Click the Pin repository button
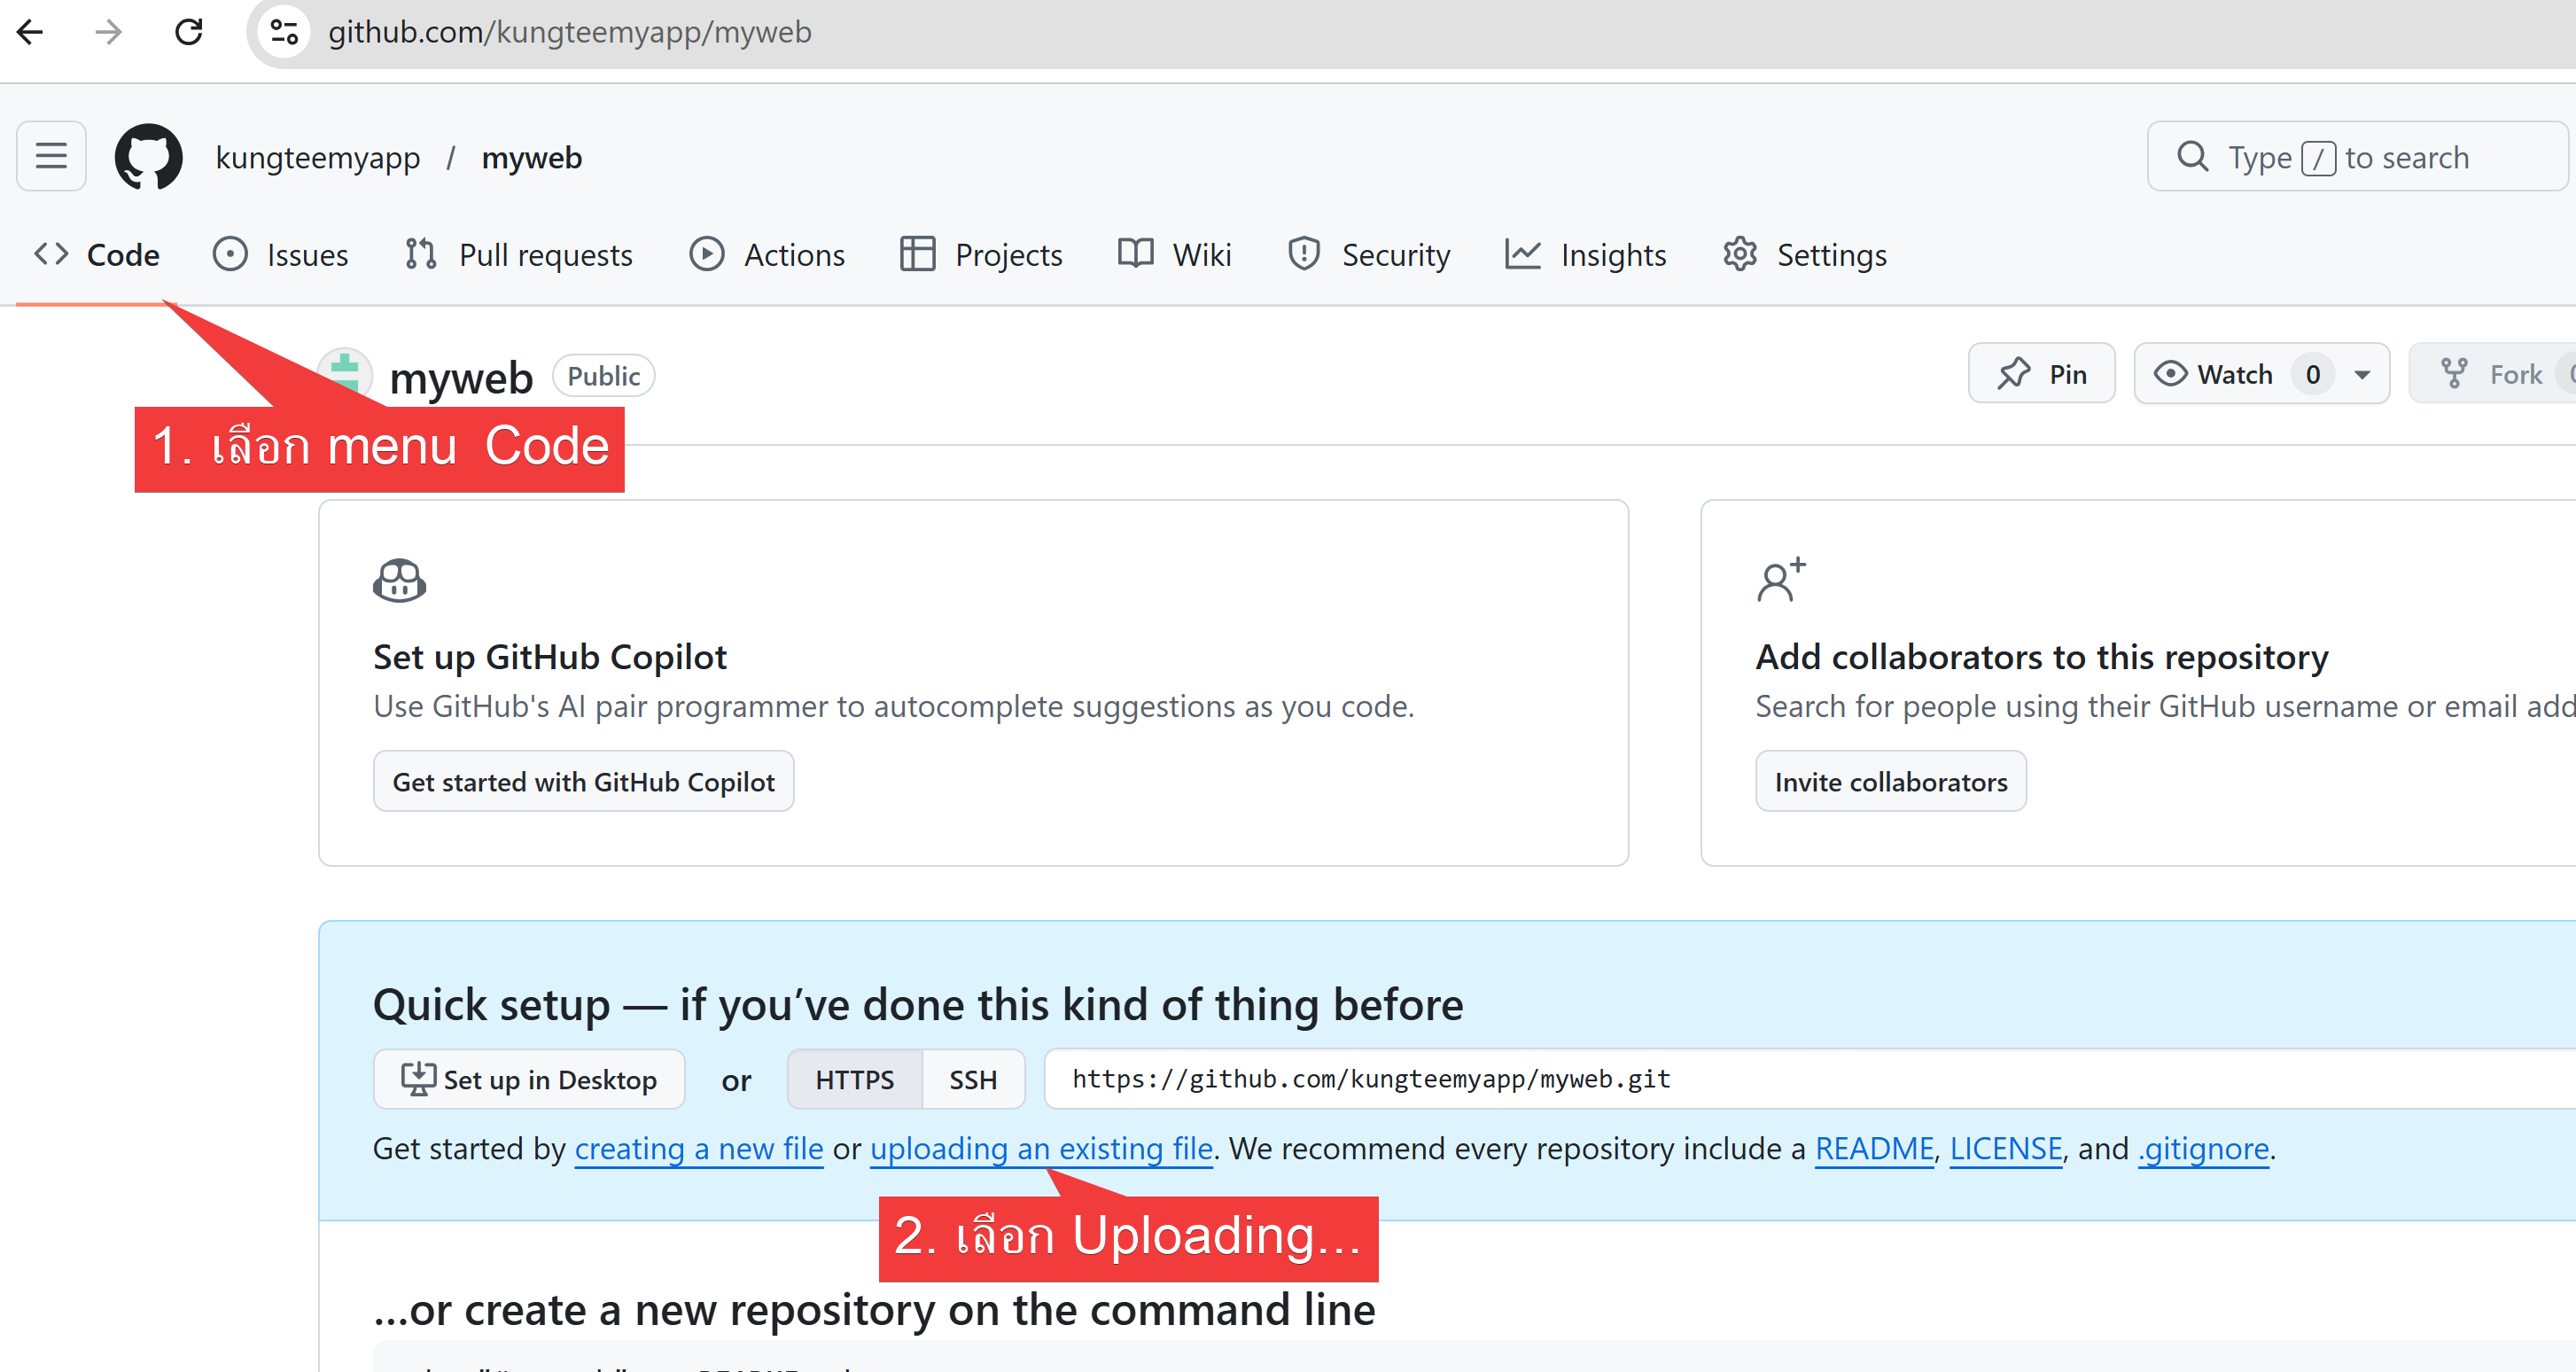This screenshot has width=2576, height=1372. [2041, 374]
